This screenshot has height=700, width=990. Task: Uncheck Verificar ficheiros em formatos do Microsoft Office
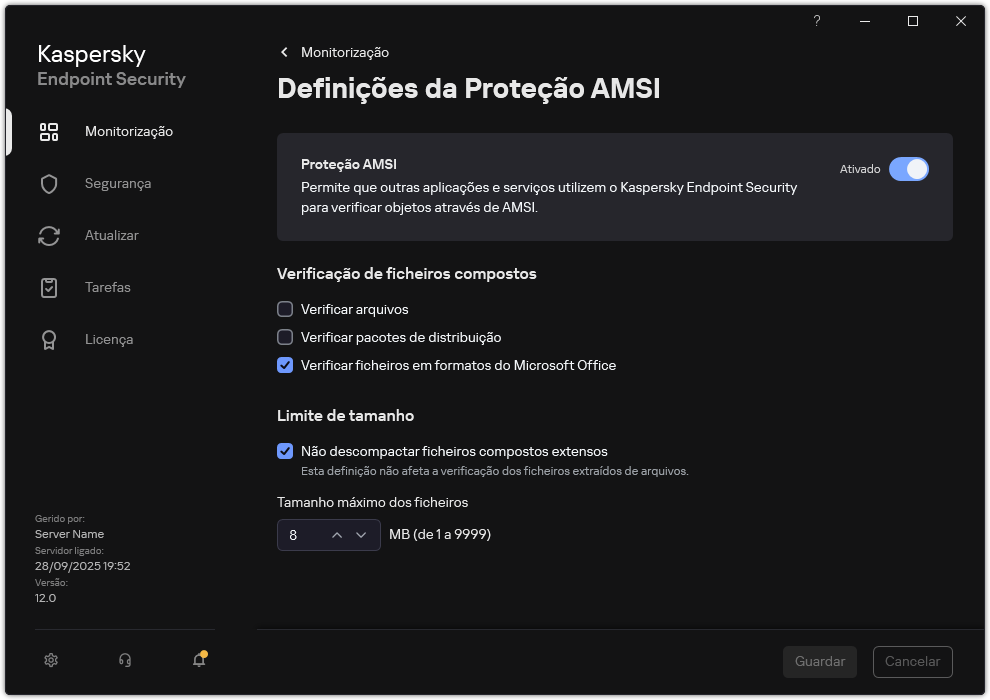(285, 365)
